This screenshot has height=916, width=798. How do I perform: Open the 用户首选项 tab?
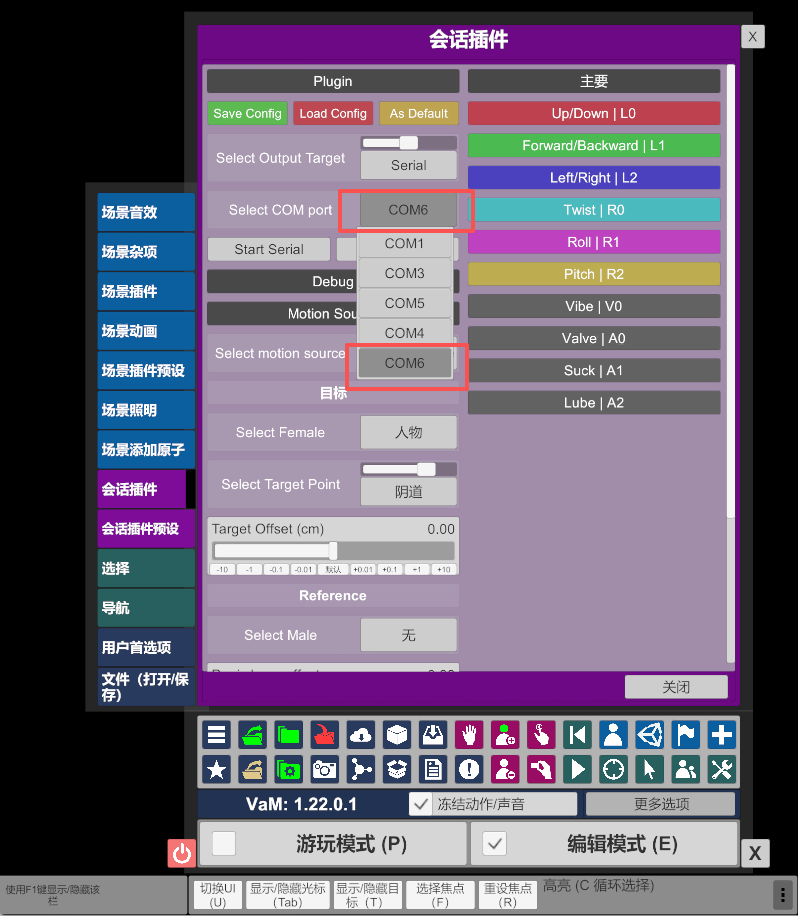(x=146, y=647)
